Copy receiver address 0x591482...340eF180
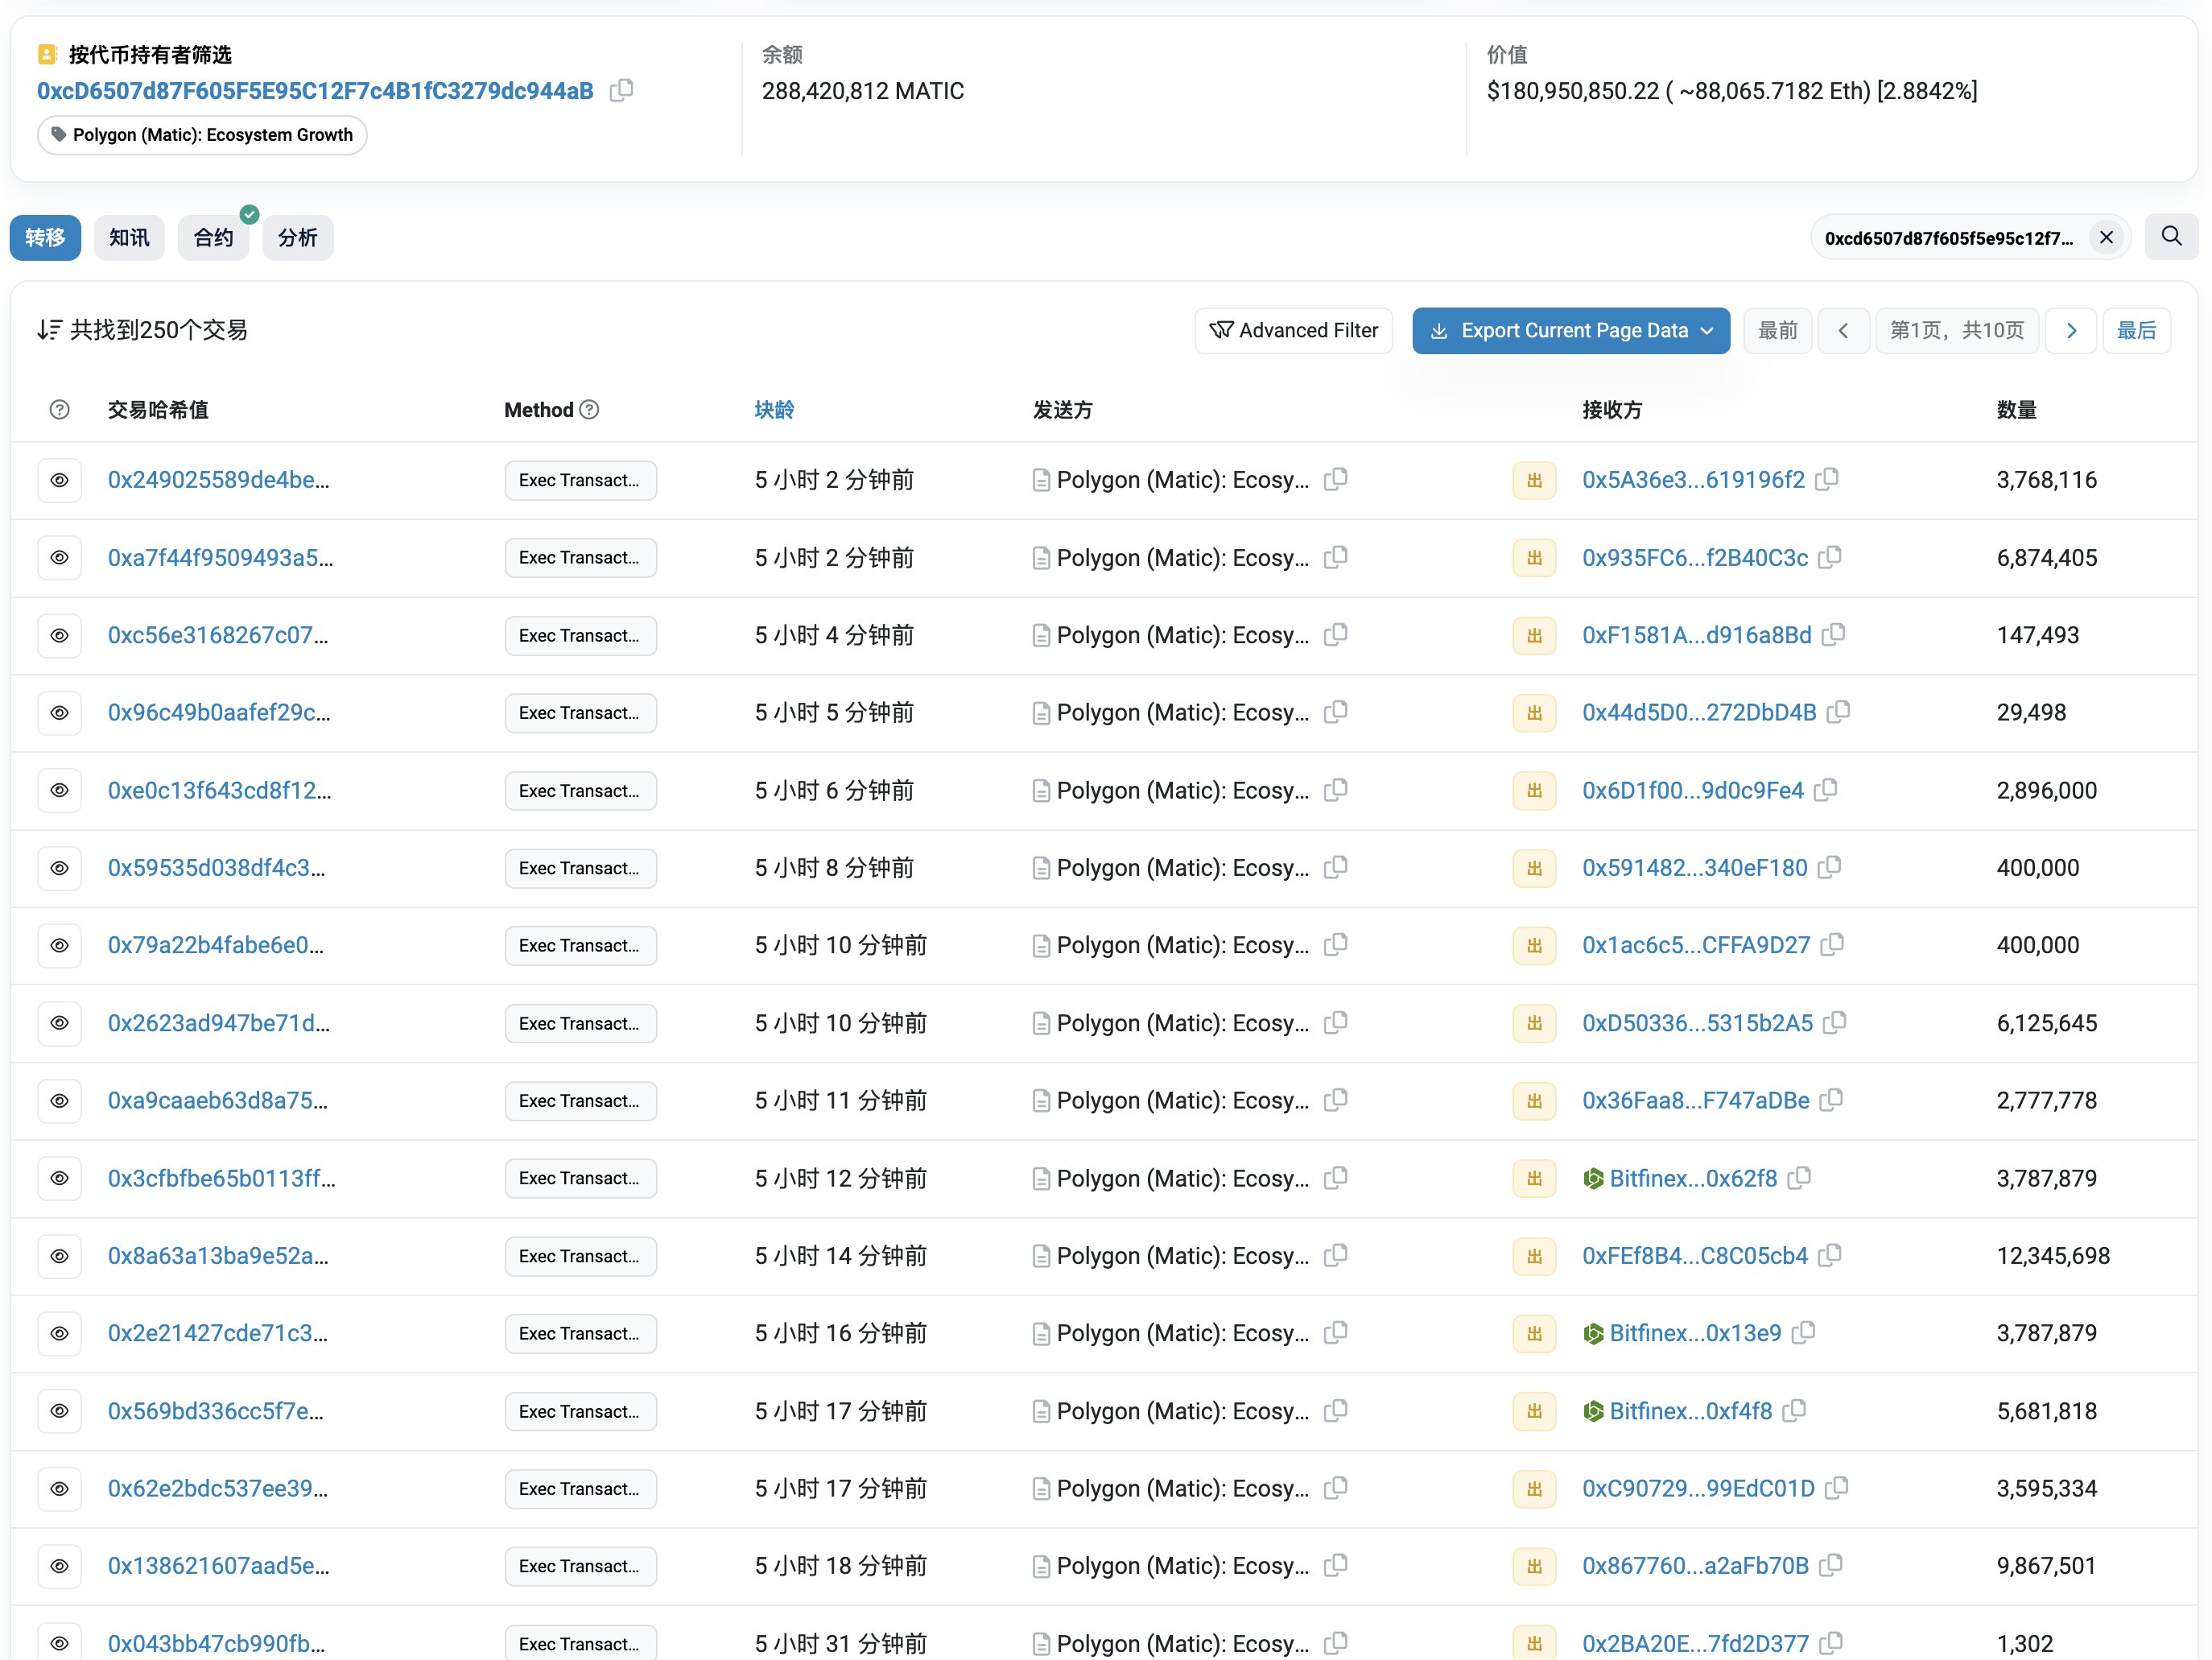2212x1660 pixels. [x=1830, y=868]
